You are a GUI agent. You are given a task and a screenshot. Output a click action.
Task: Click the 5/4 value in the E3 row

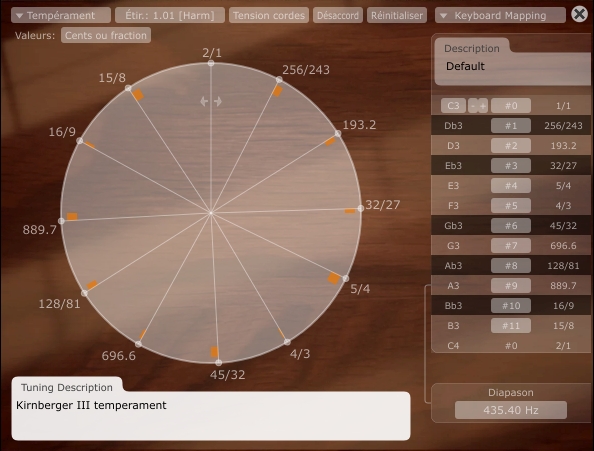point(563,186)
